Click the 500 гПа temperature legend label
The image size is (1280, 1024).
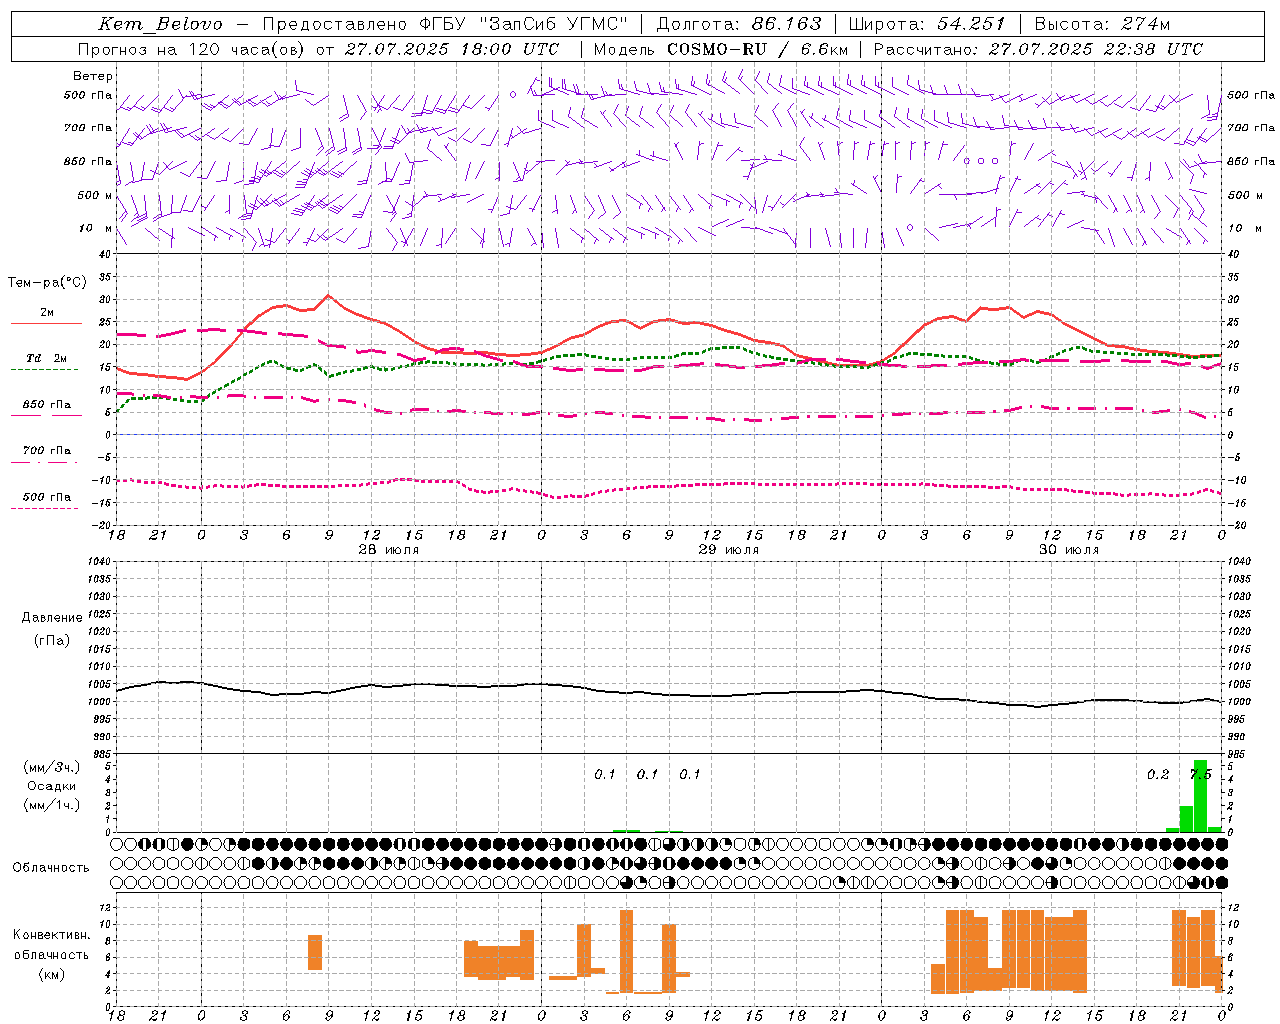coord(47,497)
